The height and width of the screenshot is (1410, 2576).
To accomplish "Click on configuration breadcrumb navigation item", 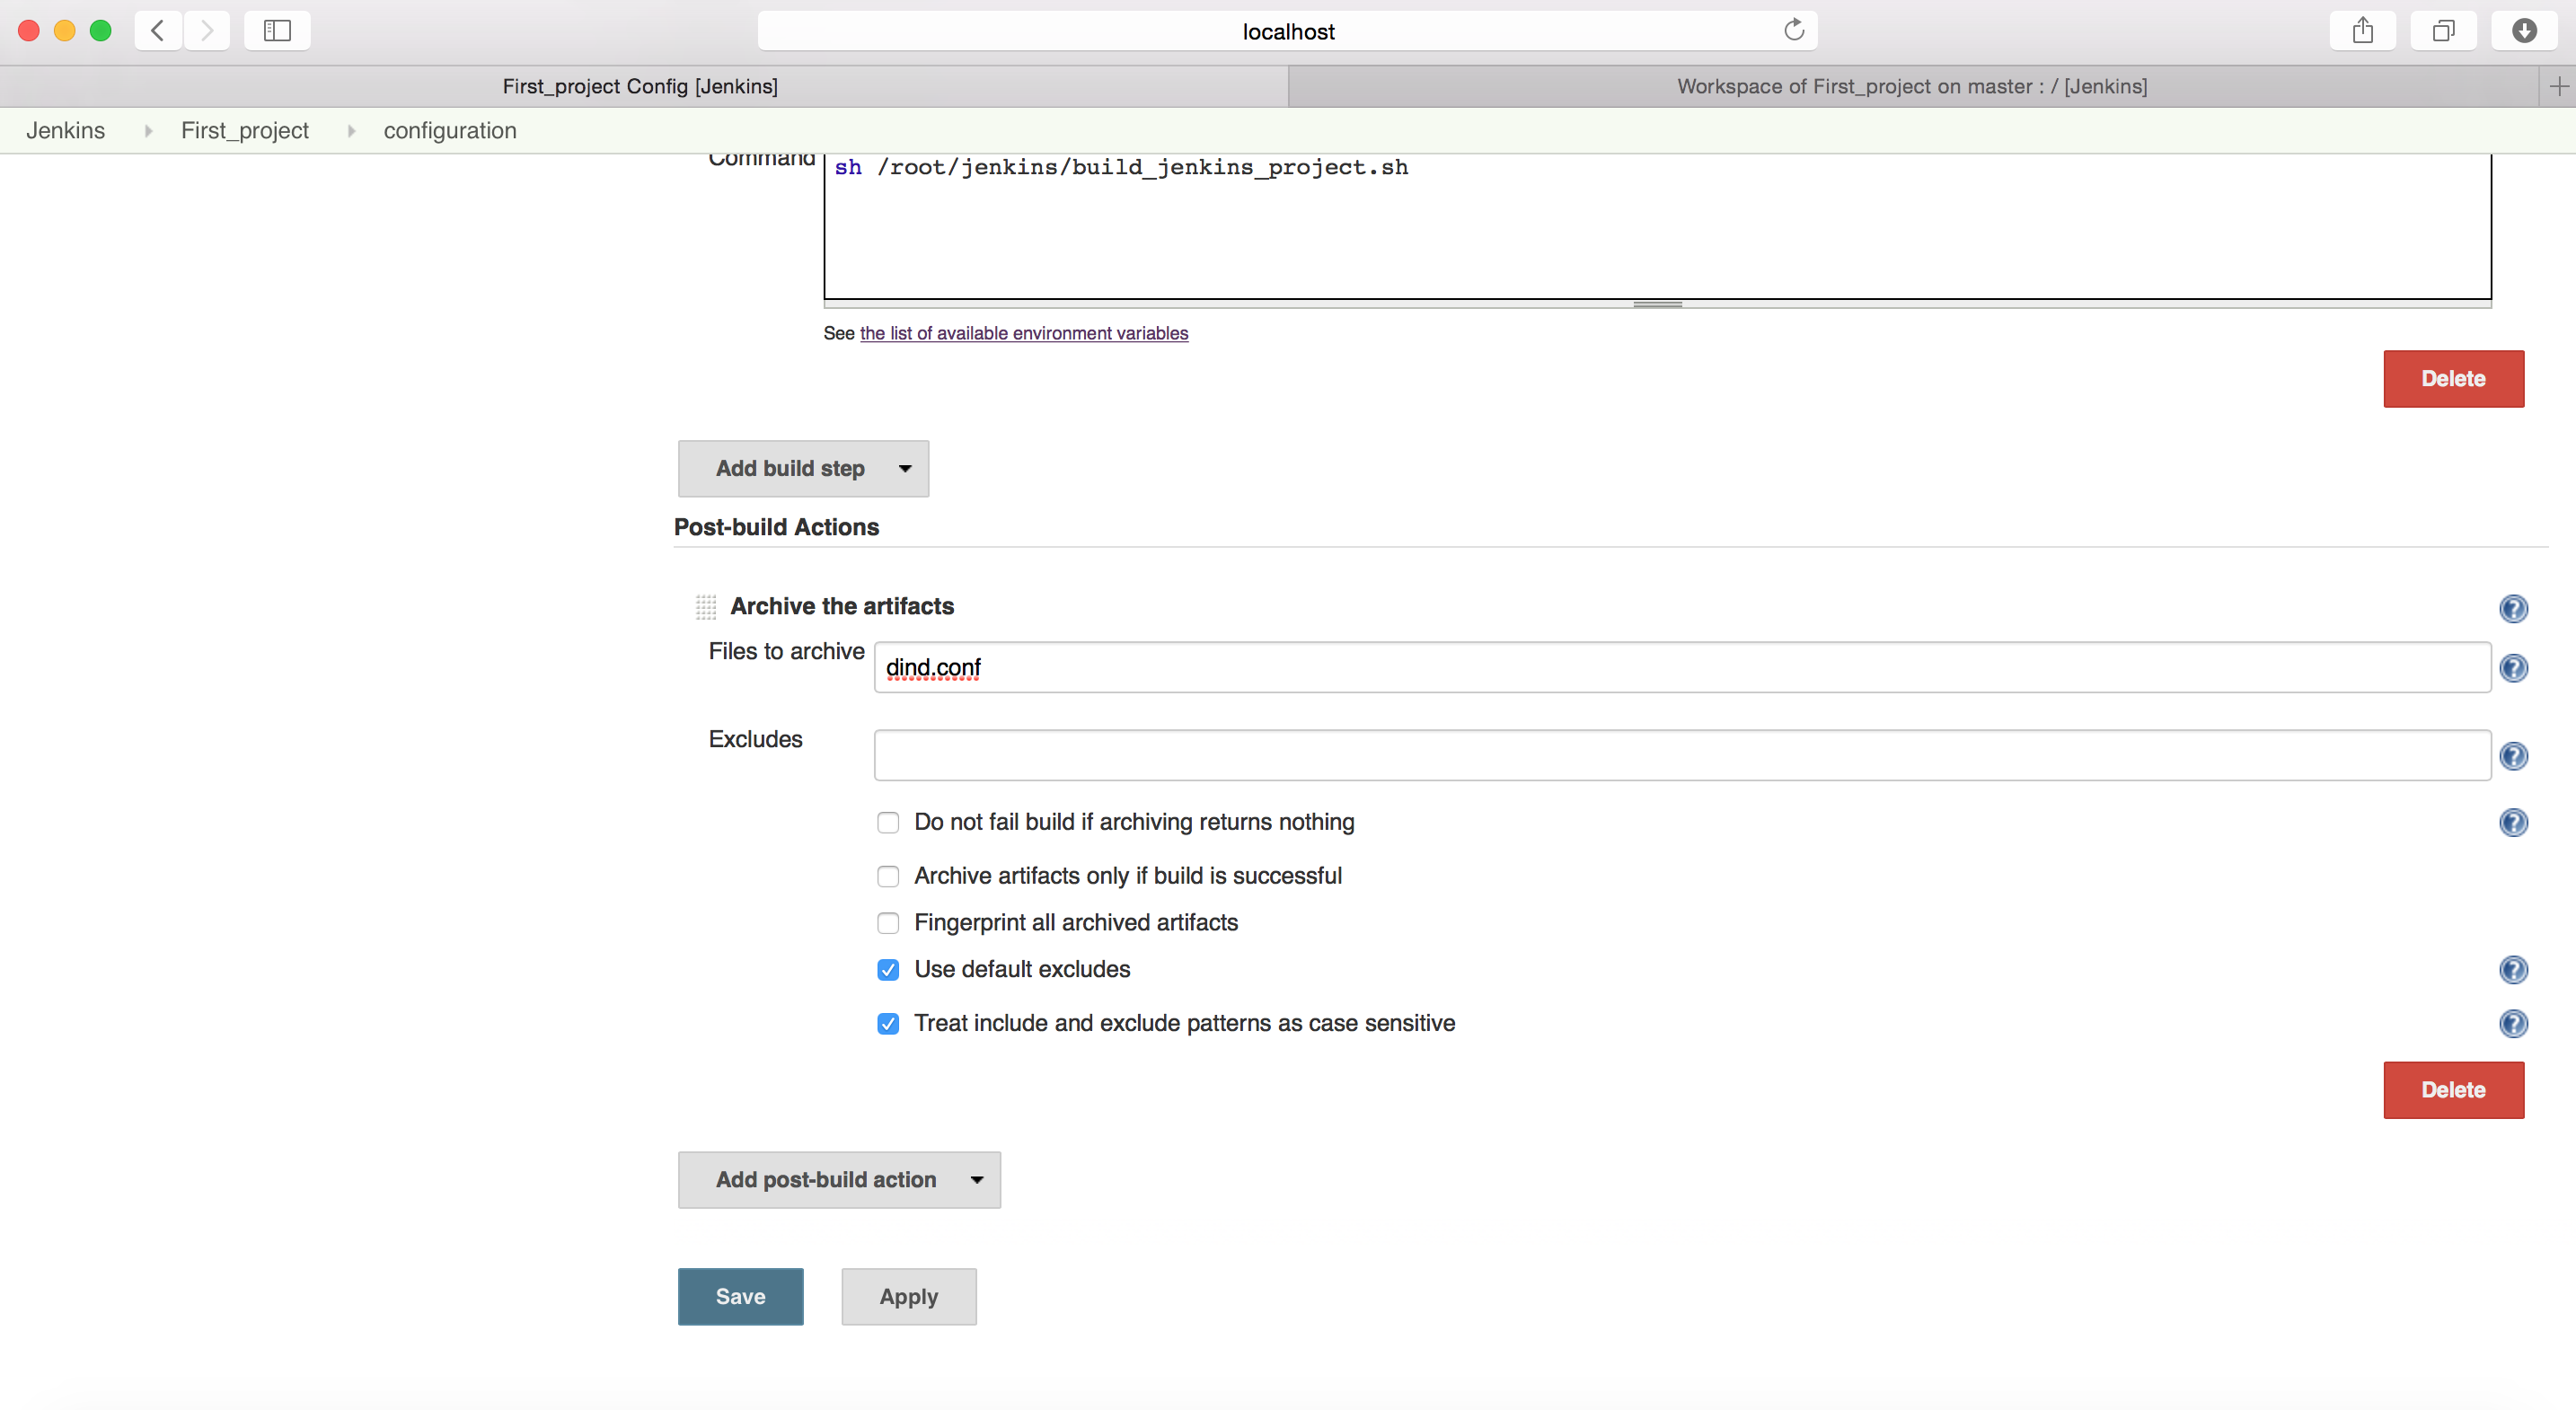I will (x=448, y=130).
